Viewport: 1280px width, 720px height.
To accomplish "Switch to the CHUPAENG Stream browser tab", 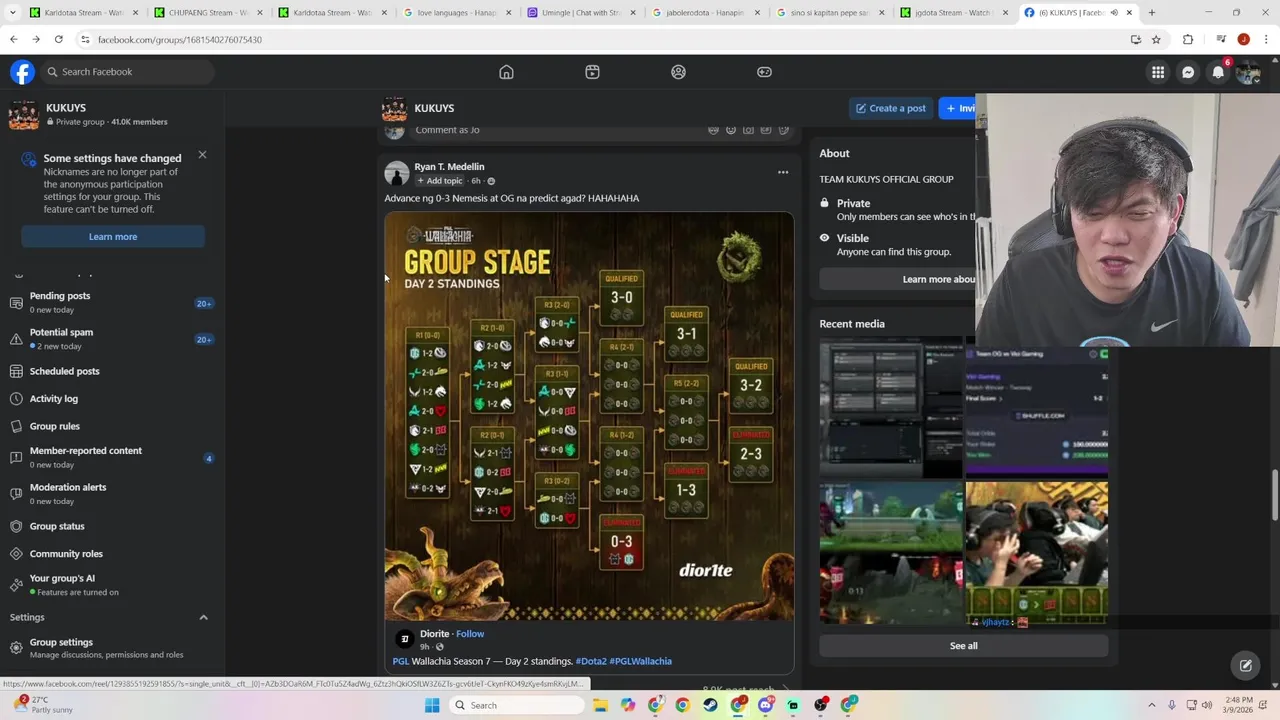I will (208, 13).
